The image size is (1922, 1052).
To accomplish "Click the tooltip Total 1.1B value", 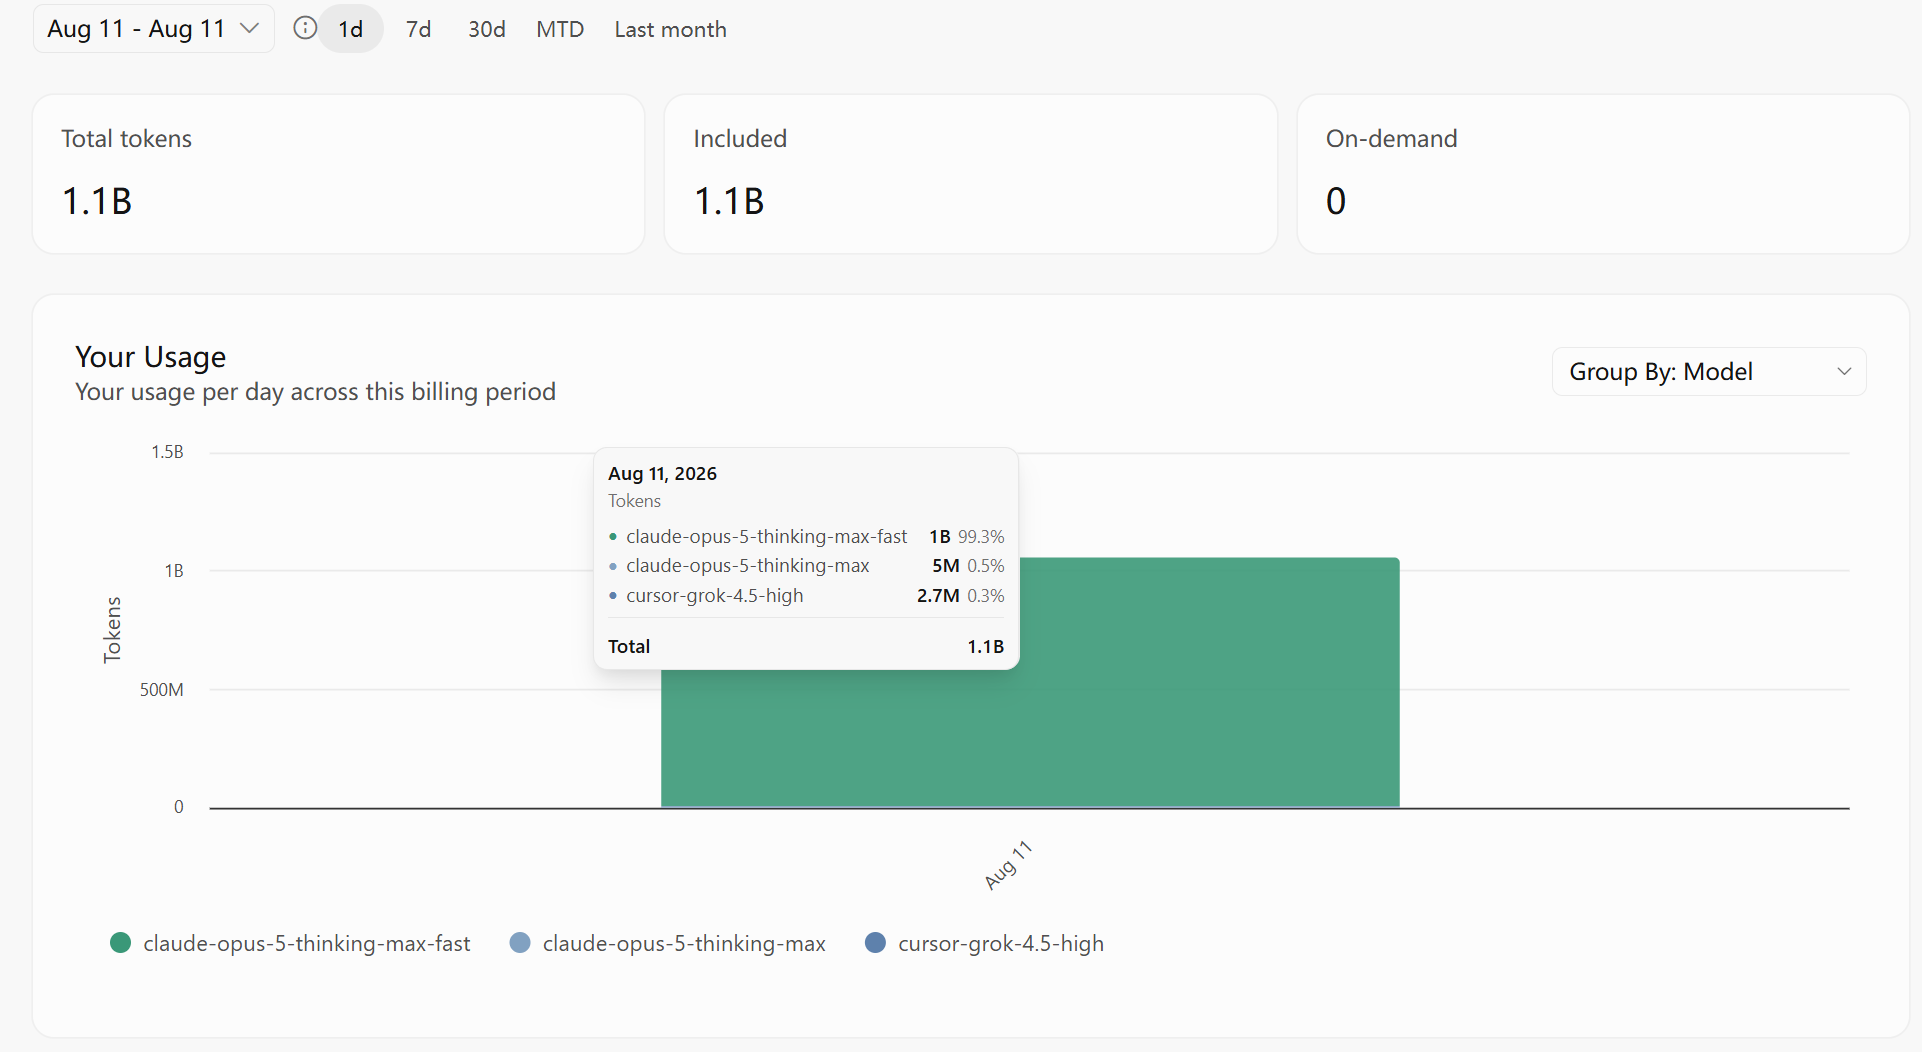I will (x=986, y=647).
